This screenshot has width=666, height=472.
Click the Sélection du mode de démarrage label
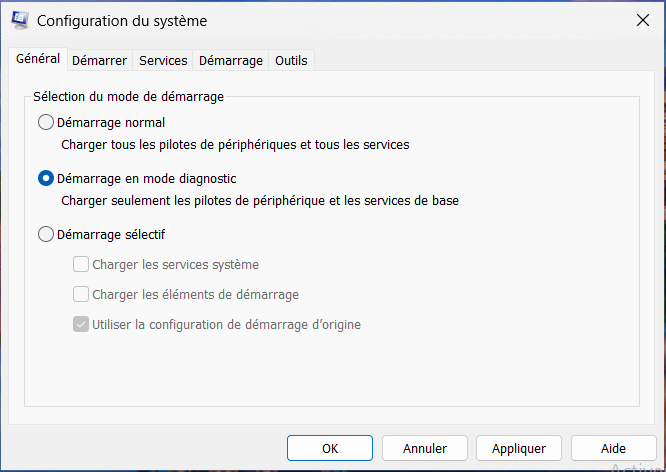128,97
